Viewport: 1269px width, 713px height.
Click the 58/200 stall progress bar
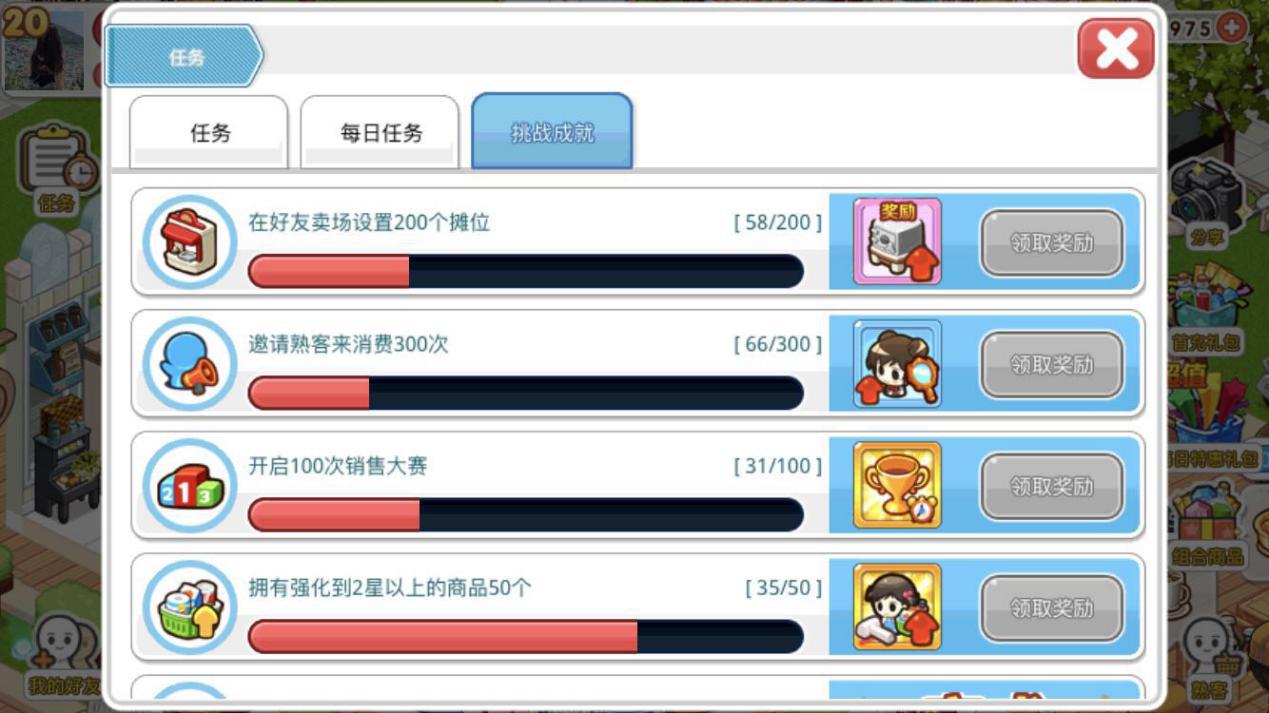click(526, 271)
